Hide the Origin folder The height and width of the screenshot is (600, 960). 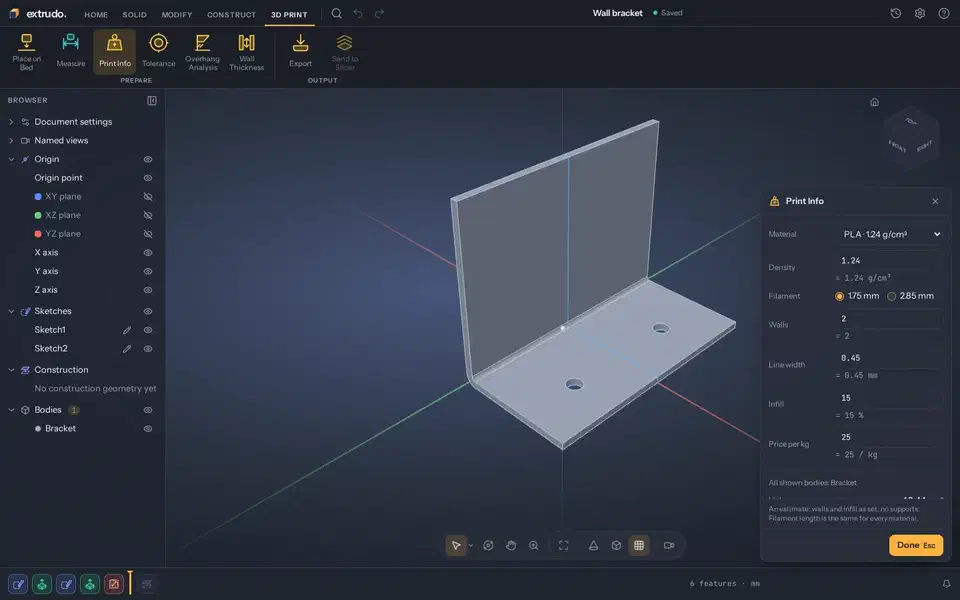tap(148, 159)
